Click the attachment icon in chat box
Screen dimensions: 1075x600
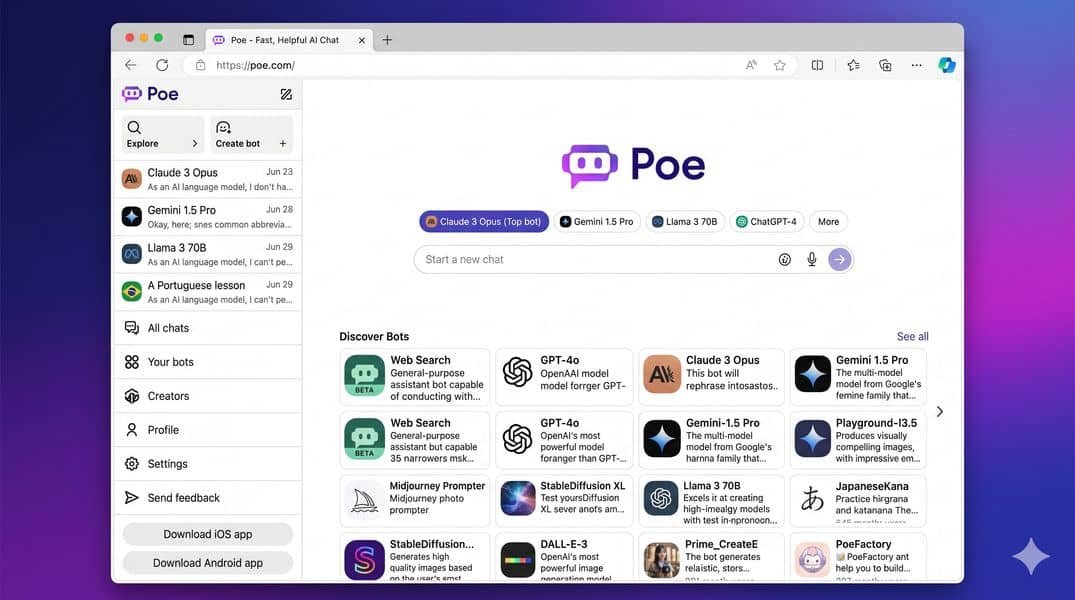coord(784,259)
